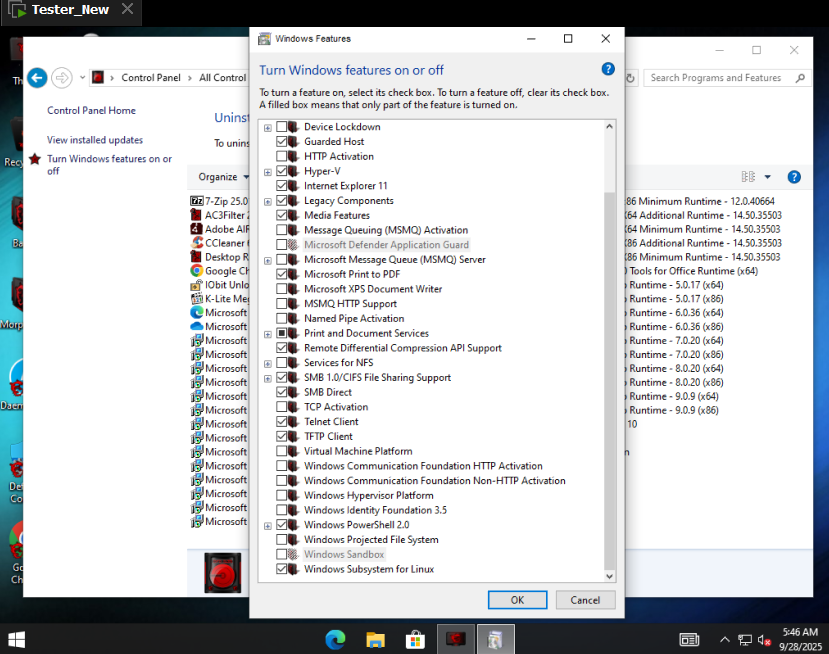Screen dimensions: 829x654
Task: Uncheck the Guarded Host feature
Action: pos(281,142)
